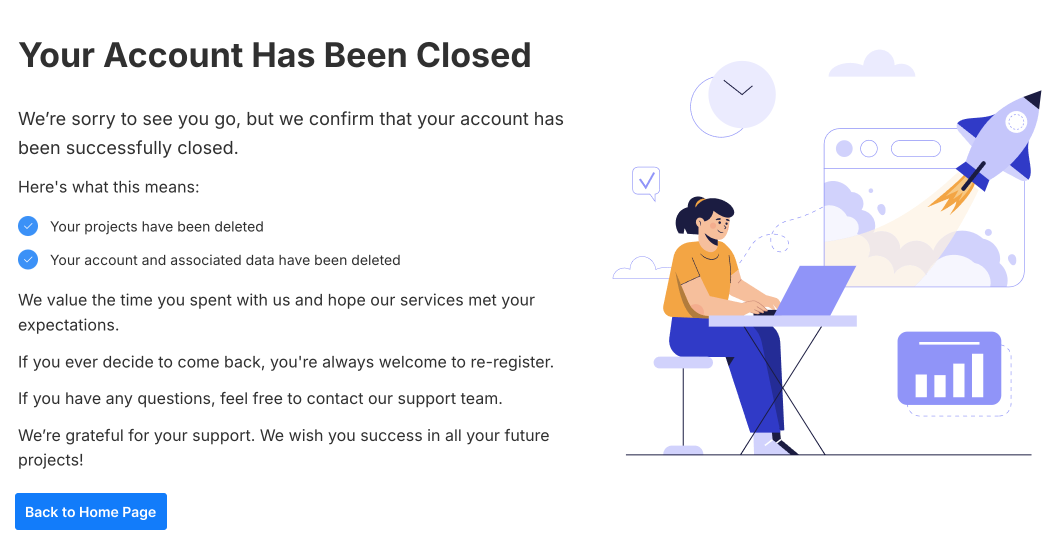Click the checkmark speech bubble icon
The width and height of the screenshot is (1061, 552).
point(646,181)
